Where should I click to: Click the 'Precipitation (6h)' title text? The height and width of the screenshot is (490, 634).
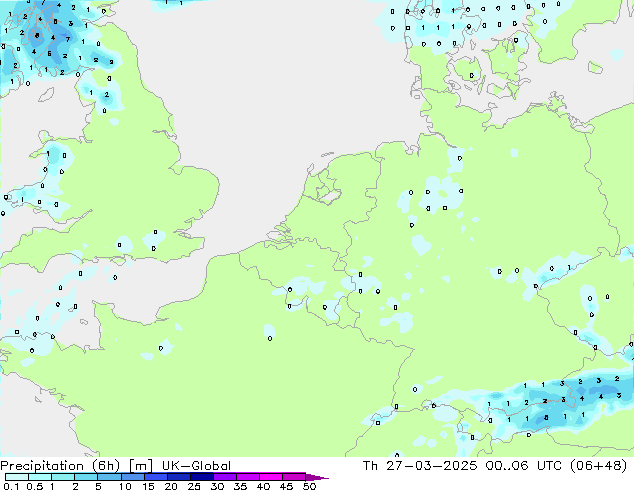tap(60, 466)
